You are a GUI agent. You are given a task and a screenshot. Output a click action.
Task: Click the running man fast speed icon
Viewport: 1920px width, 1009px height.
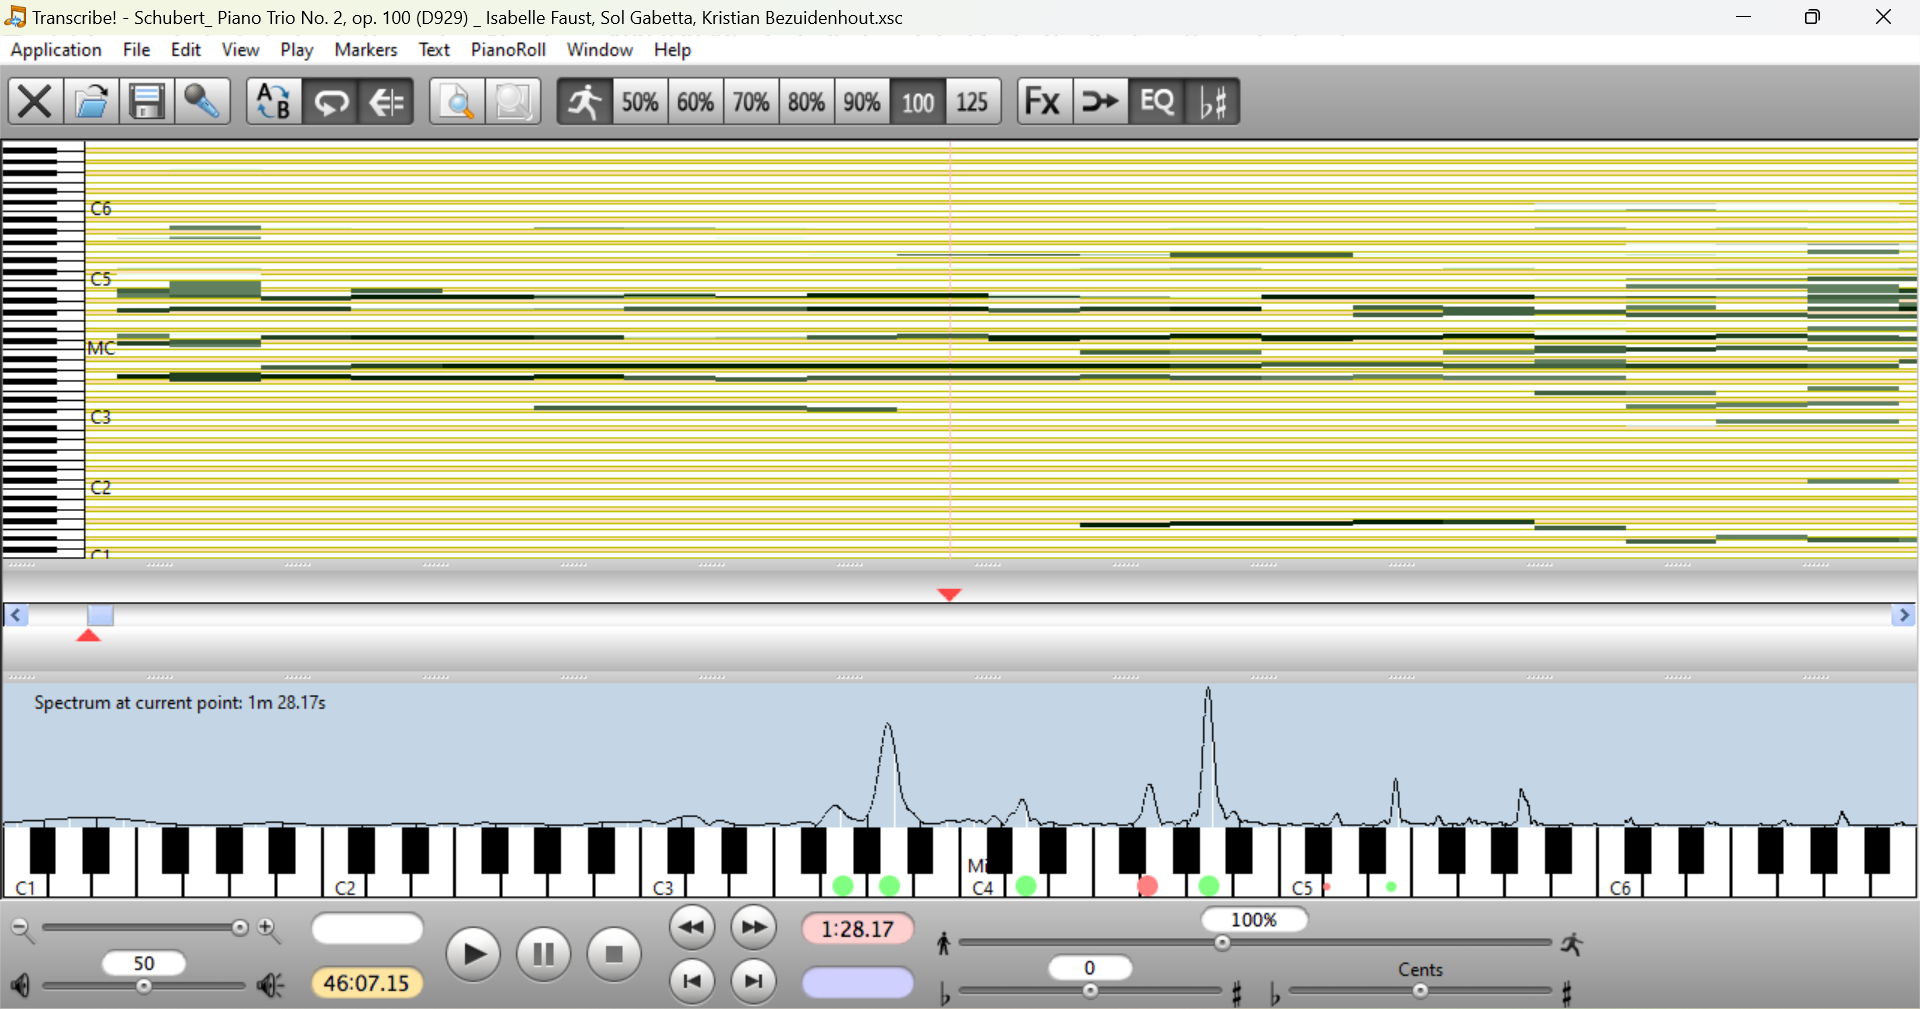click(x=1572, y=943)
